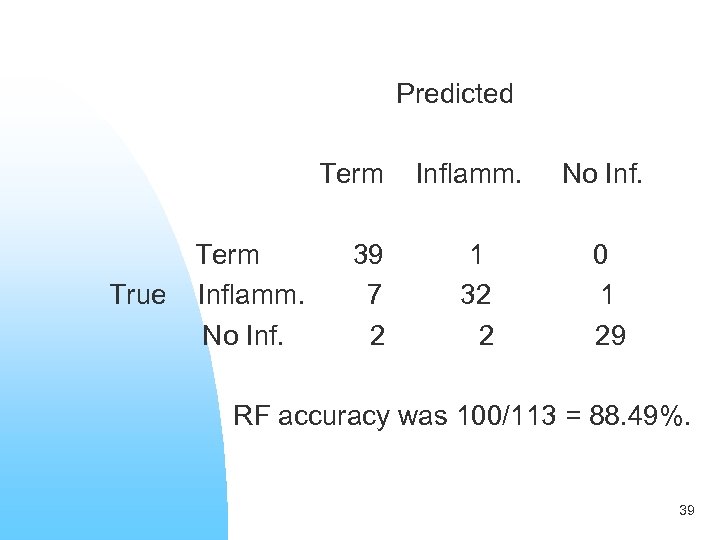Select the "Term" column header
This screenshot has width=720, height=540.
coord(351,174)
